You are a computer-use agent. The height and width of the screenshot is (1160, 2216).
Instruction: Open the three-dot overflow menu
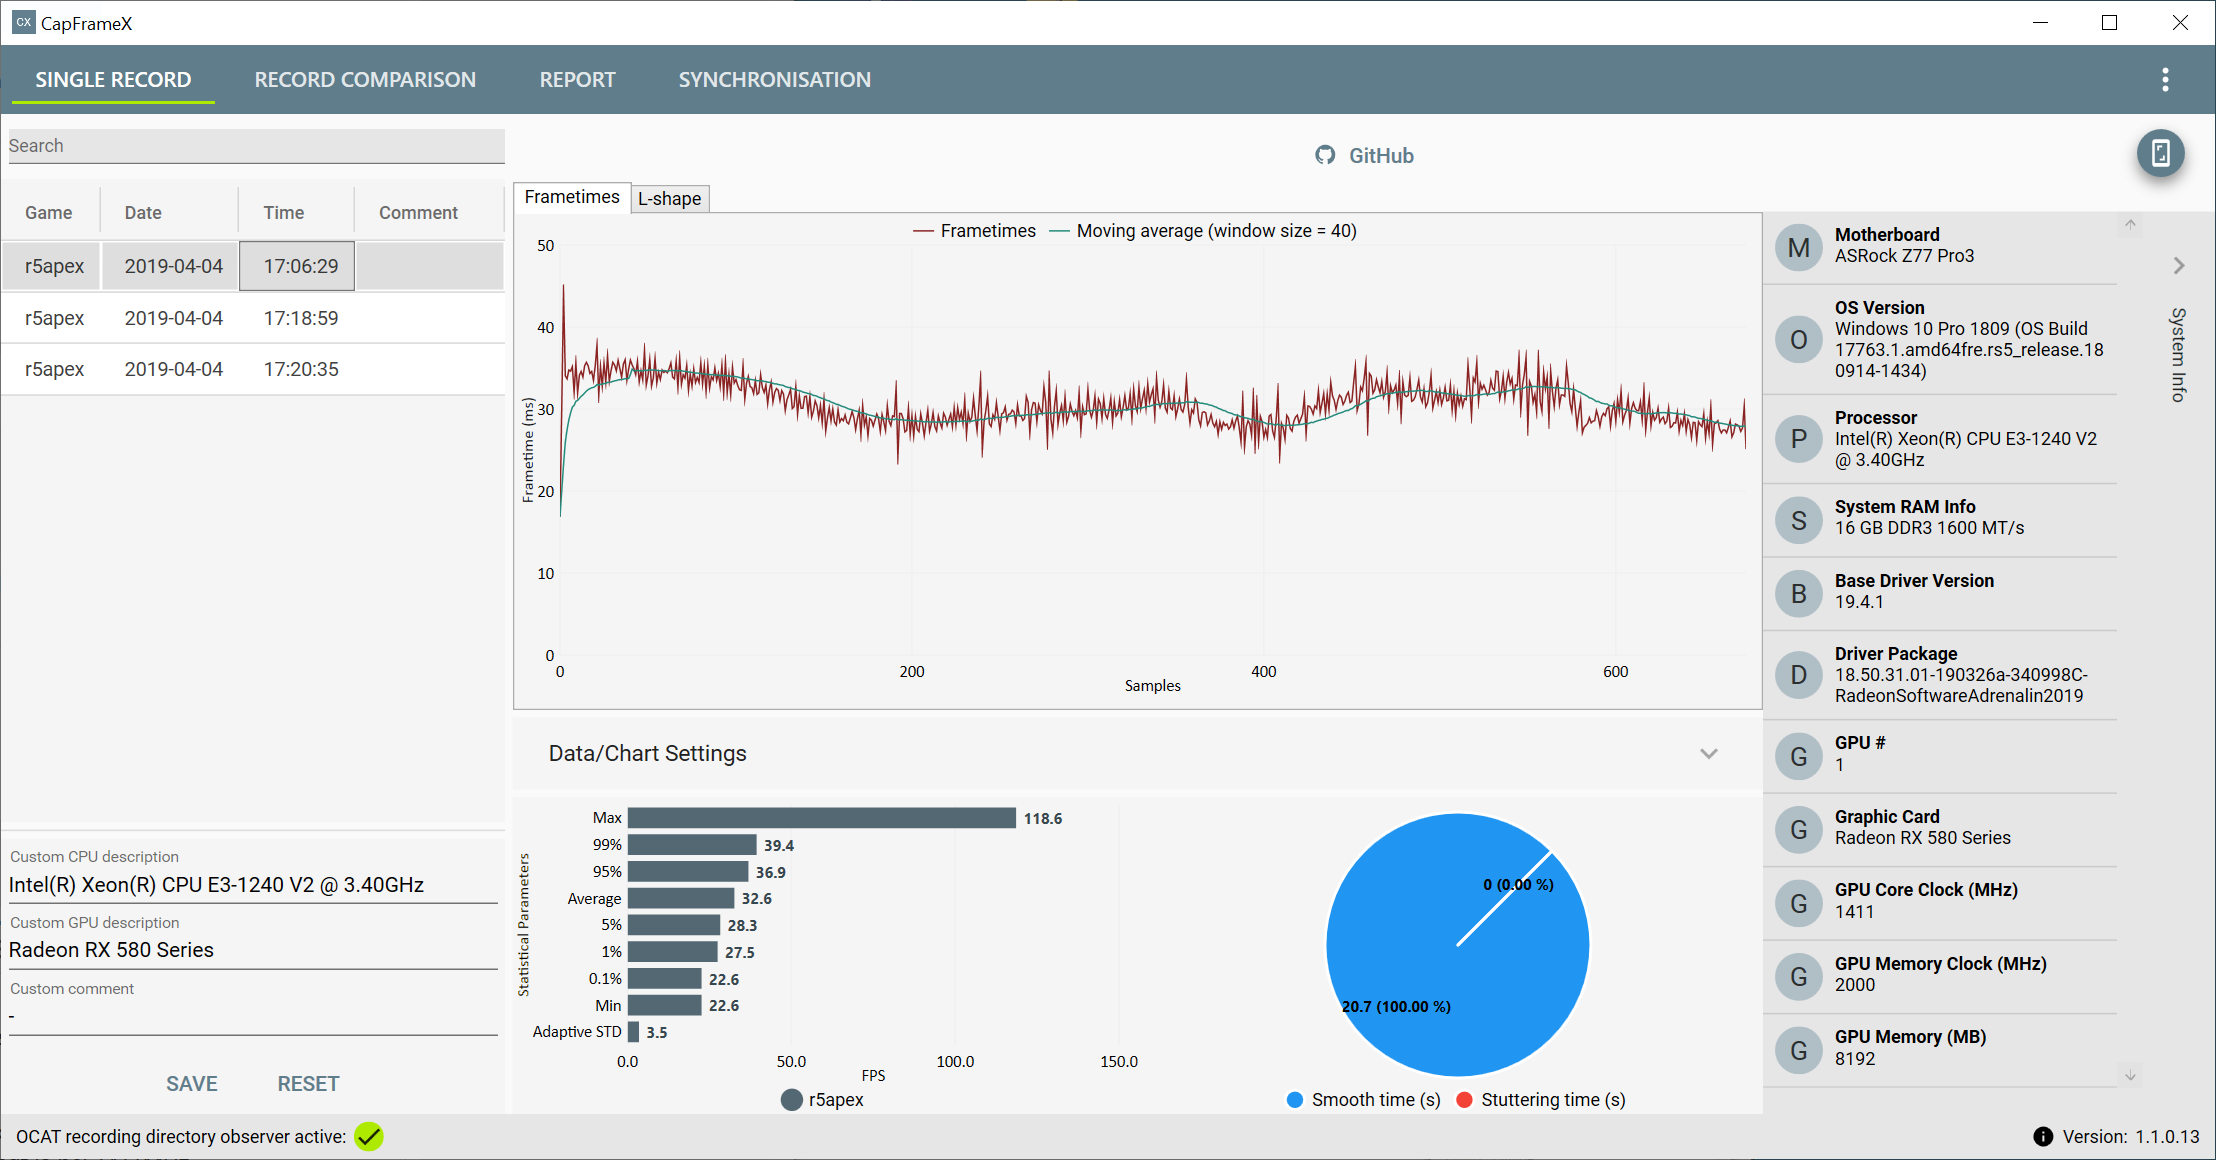2165,80
